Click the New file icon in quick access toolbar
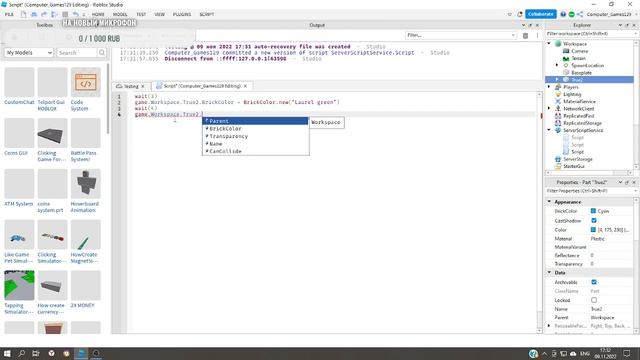 pos(24,14)
